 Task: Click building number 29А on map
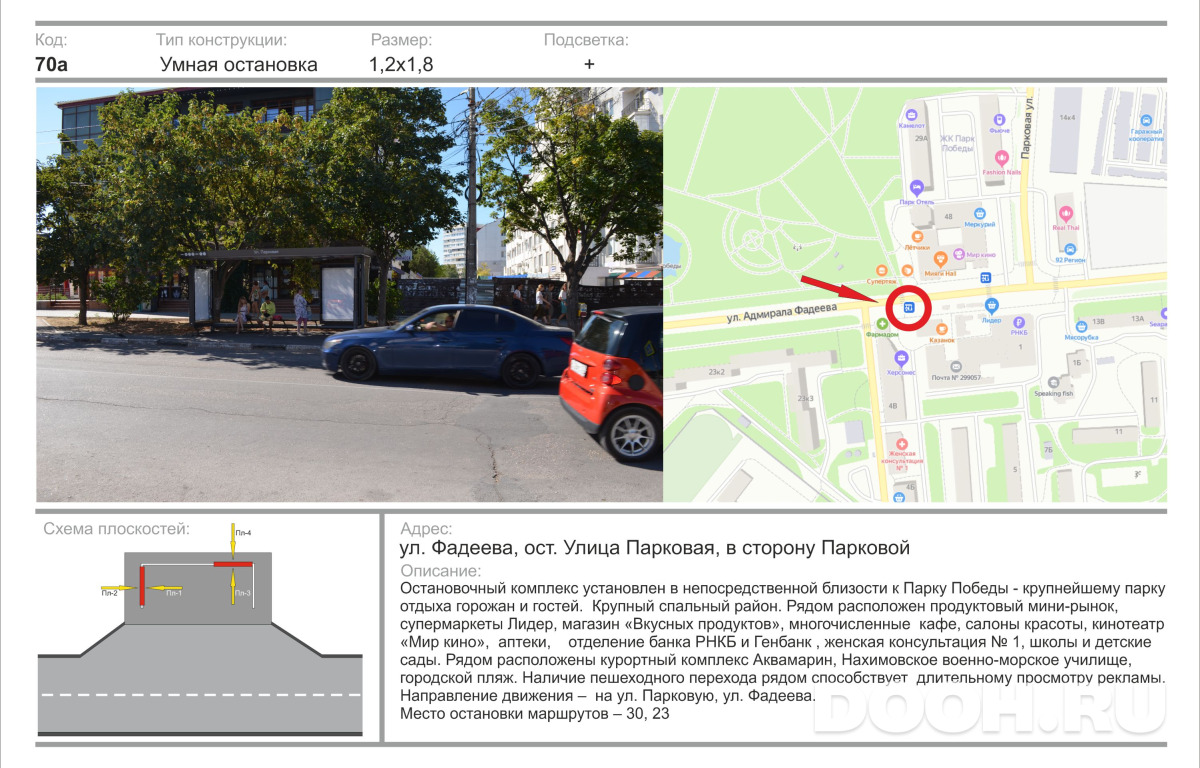click(921, 140)
